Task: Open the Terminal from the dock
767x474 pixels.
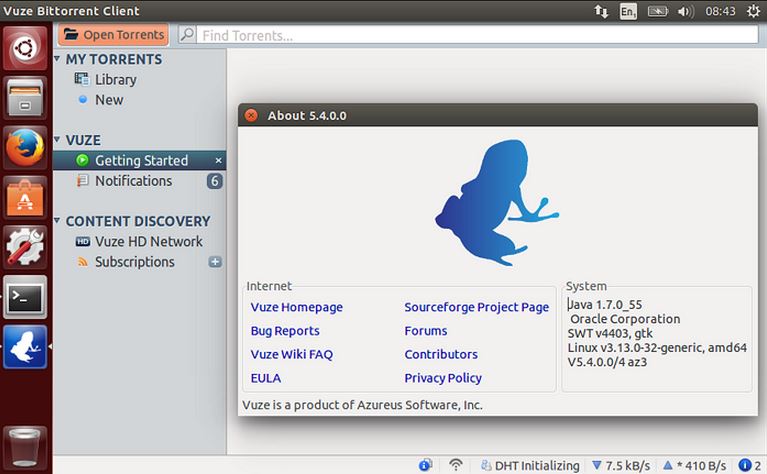Action: tap(25, 297)
